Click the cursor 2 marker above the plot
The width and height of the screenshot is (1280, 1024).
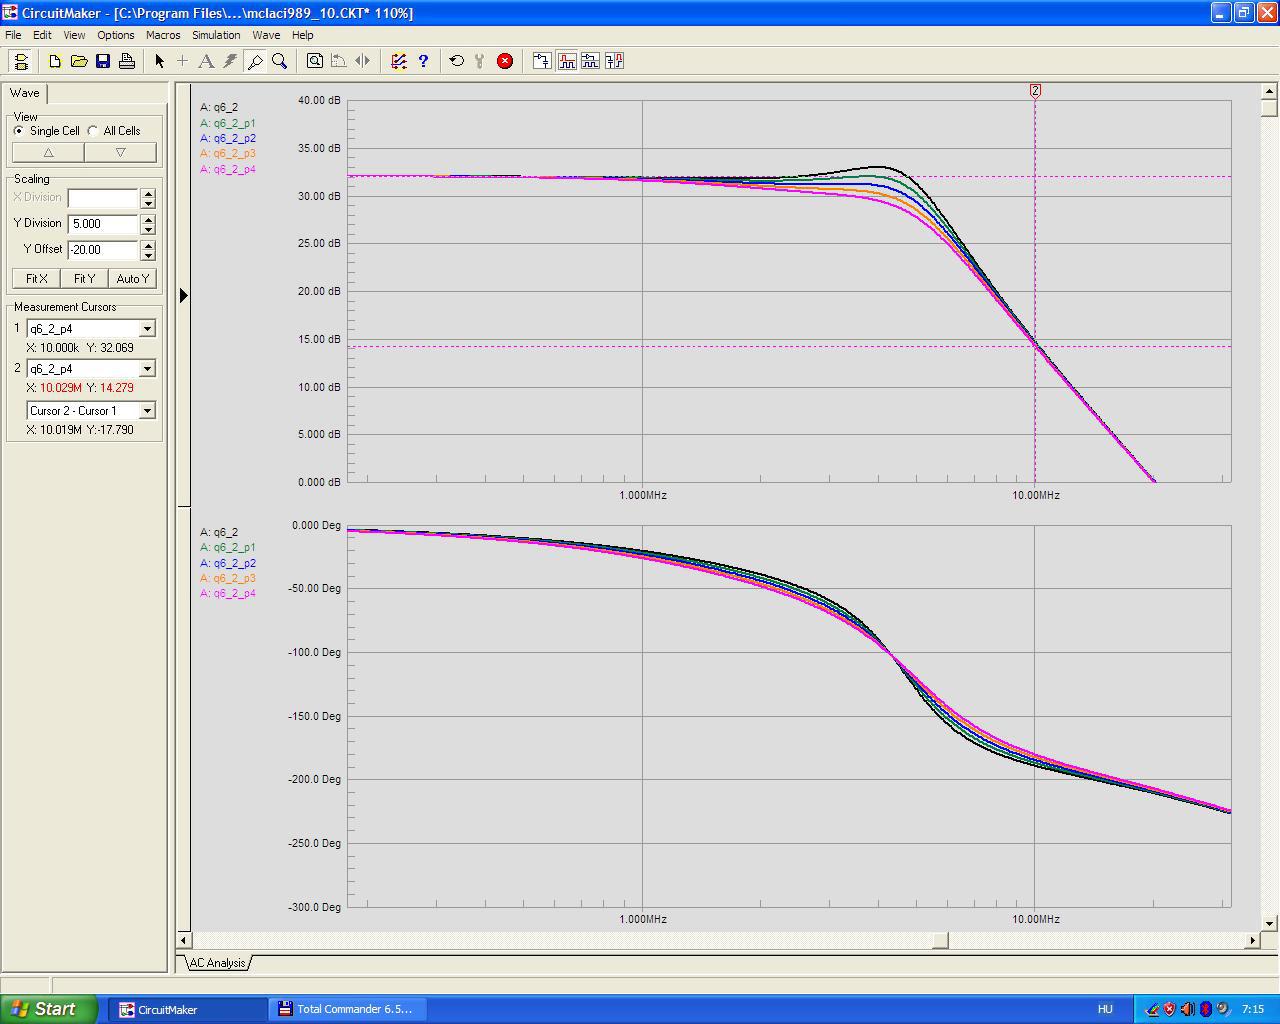(1035, 90)
